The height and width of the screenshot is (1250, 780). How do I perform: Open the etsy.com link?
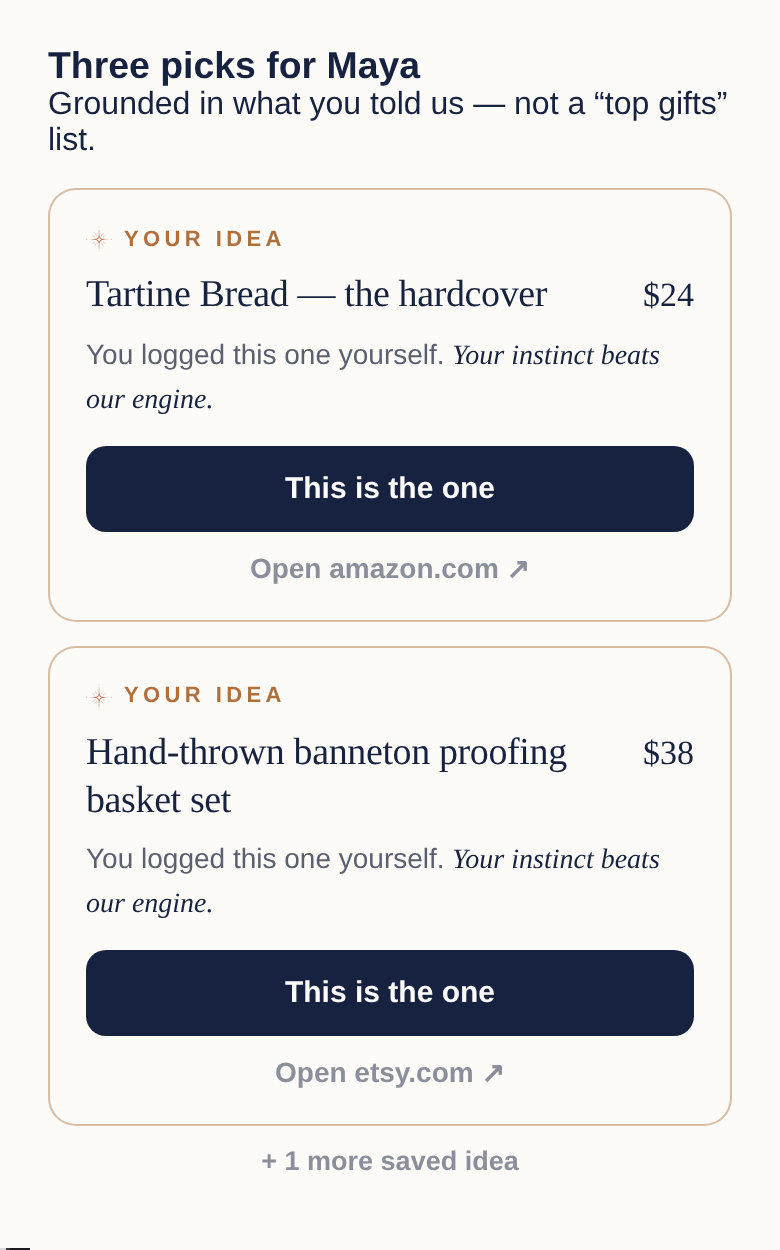point(390,1073)
